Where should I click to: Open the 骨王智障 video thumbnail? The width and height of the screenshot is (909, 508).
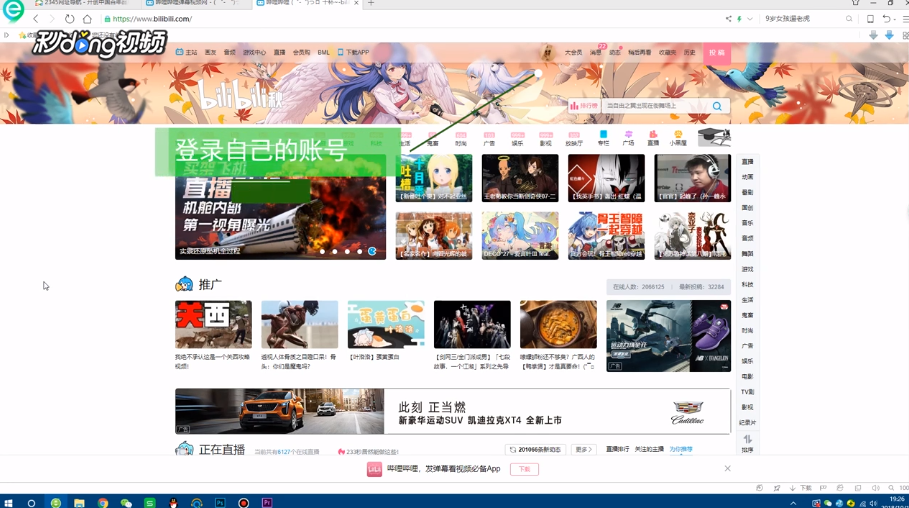tap(606, 235)
